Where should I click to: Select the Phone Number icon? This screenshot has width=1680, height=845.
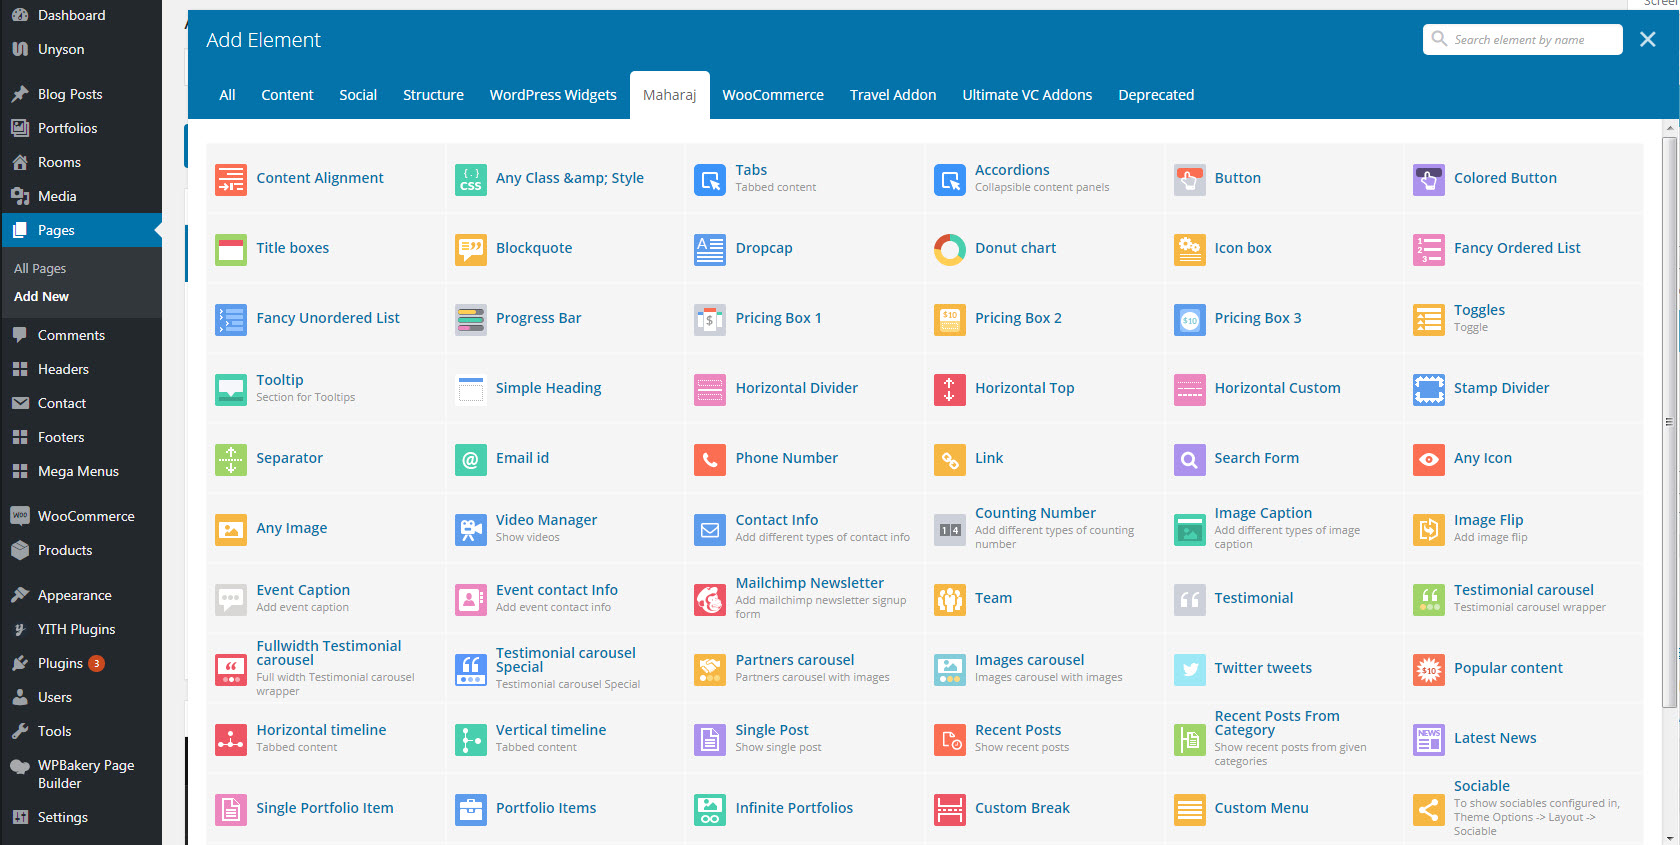(710, 459)
